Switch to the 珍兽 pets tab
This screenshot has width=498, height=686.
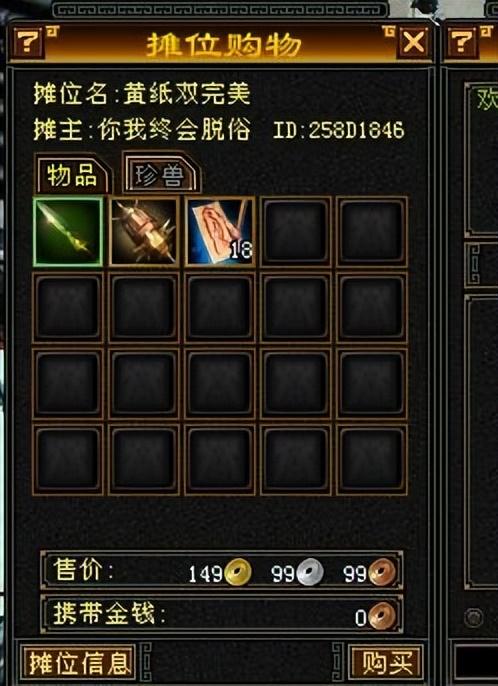click(161, 174)
